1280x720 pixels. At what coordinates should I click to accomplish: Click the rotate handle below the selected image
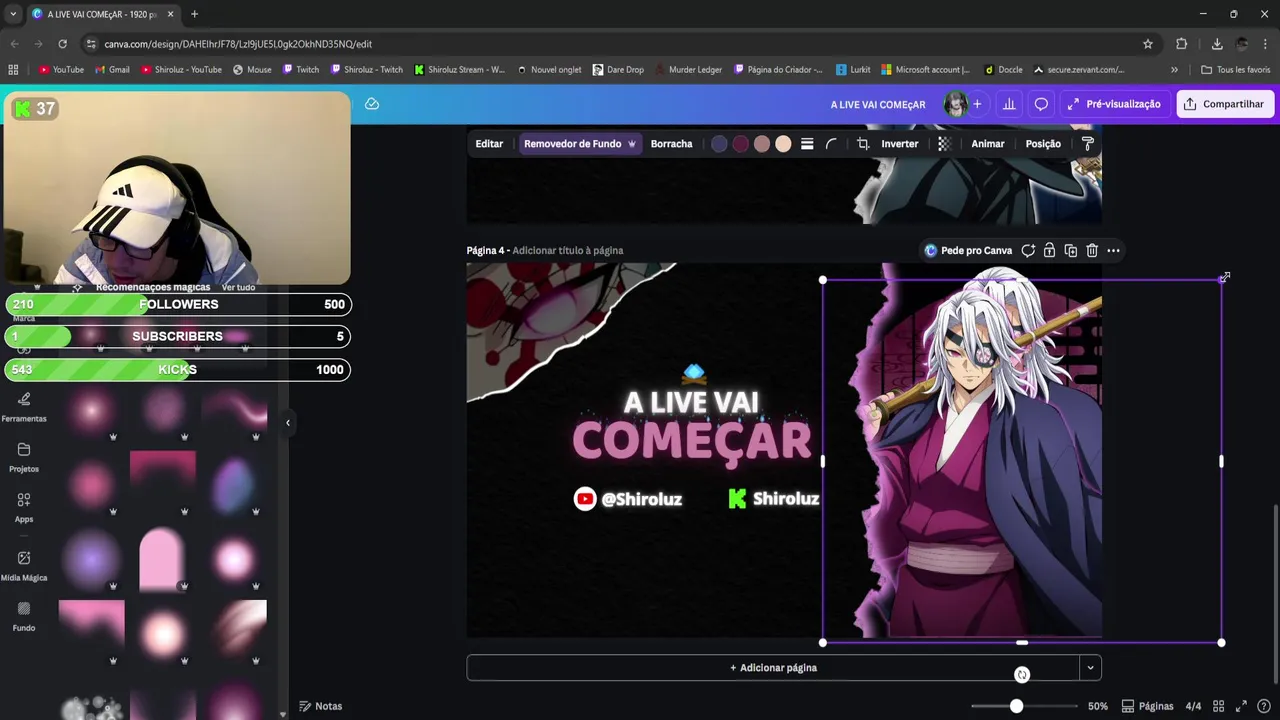click(1022, 675)
